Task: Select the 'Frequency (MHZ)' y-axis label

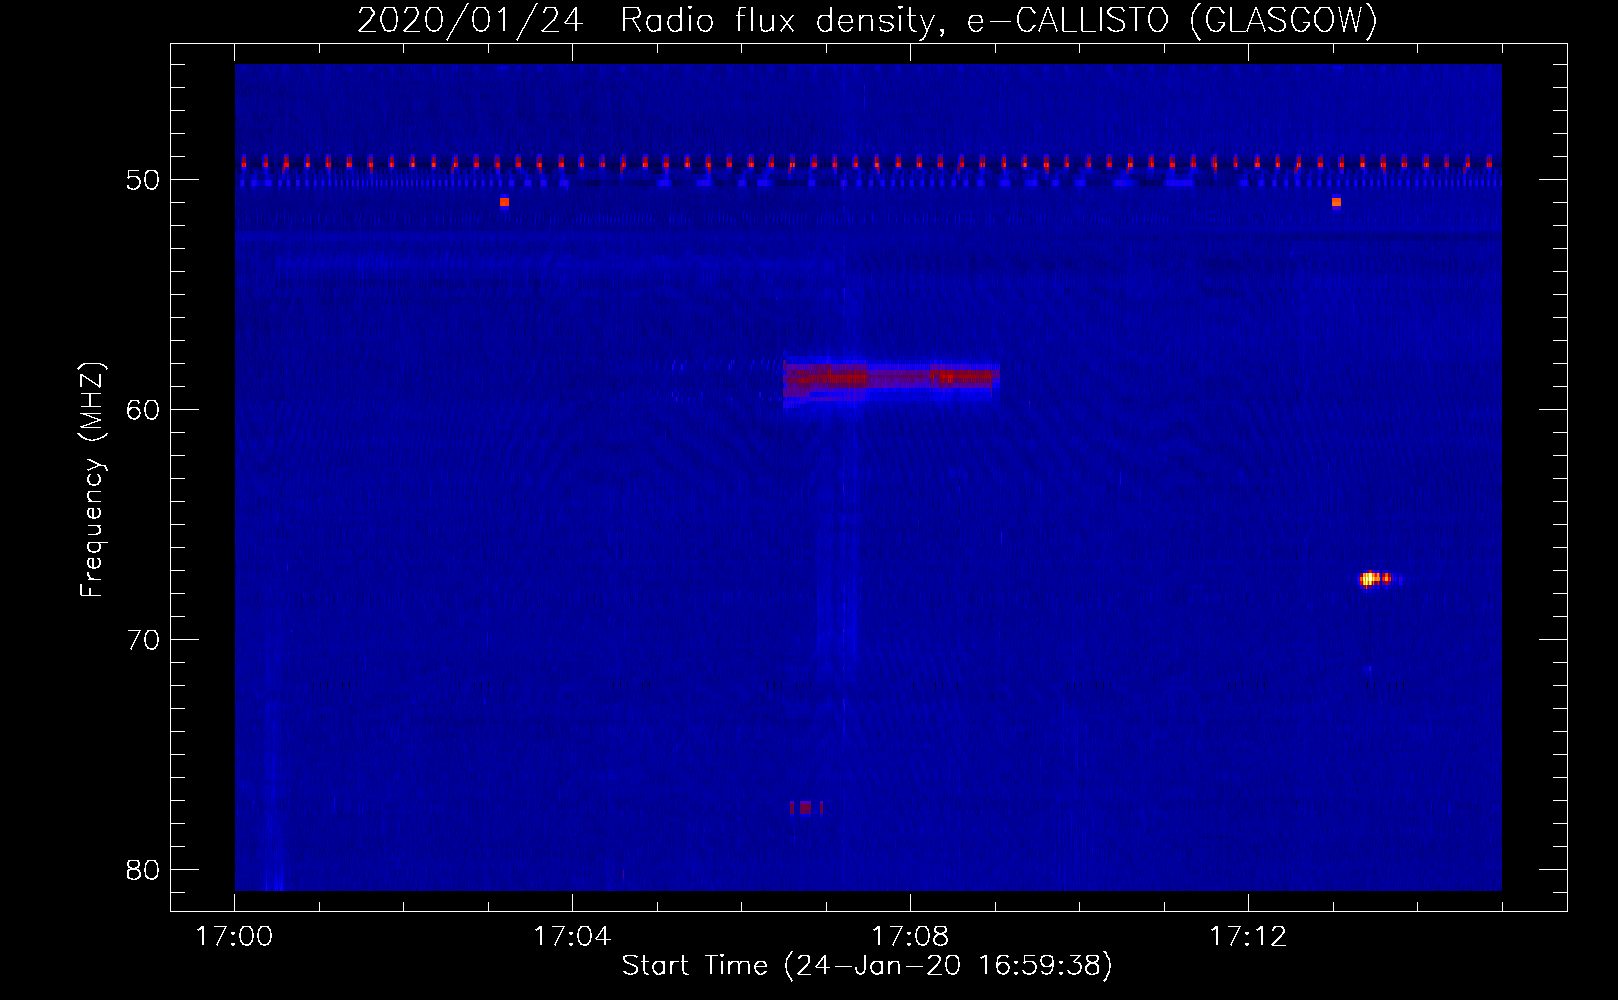Action: click(x=91, y=480)
